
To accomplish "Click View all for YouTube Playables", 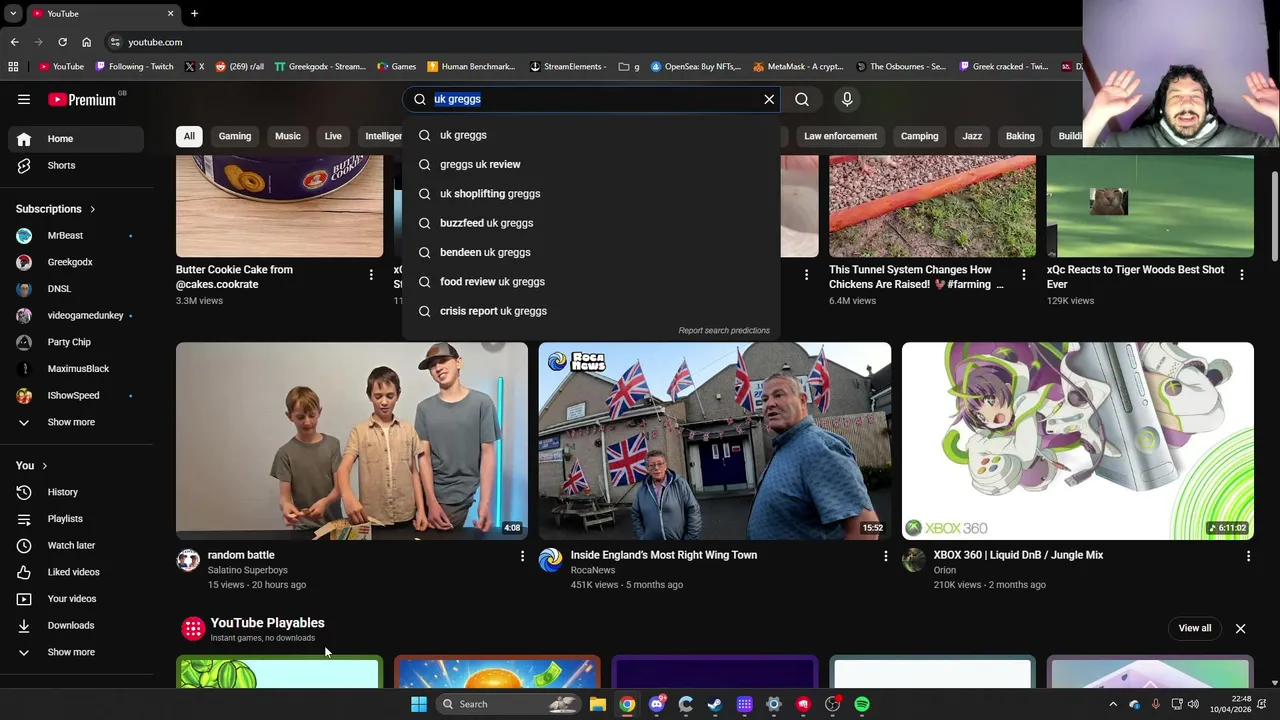I will 1195,628.
